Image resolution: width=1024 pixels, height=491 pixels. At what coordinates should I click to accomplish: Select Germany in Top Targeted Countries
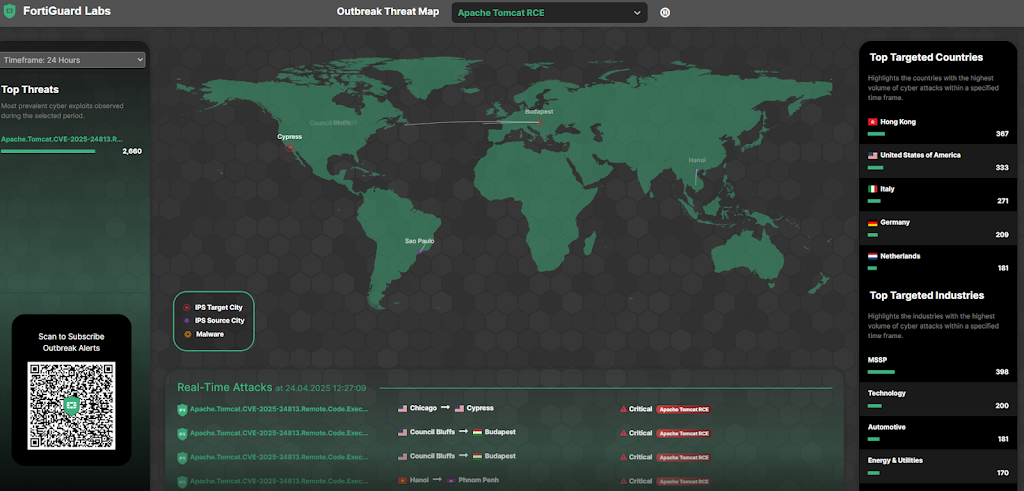(x=938, y=228)
